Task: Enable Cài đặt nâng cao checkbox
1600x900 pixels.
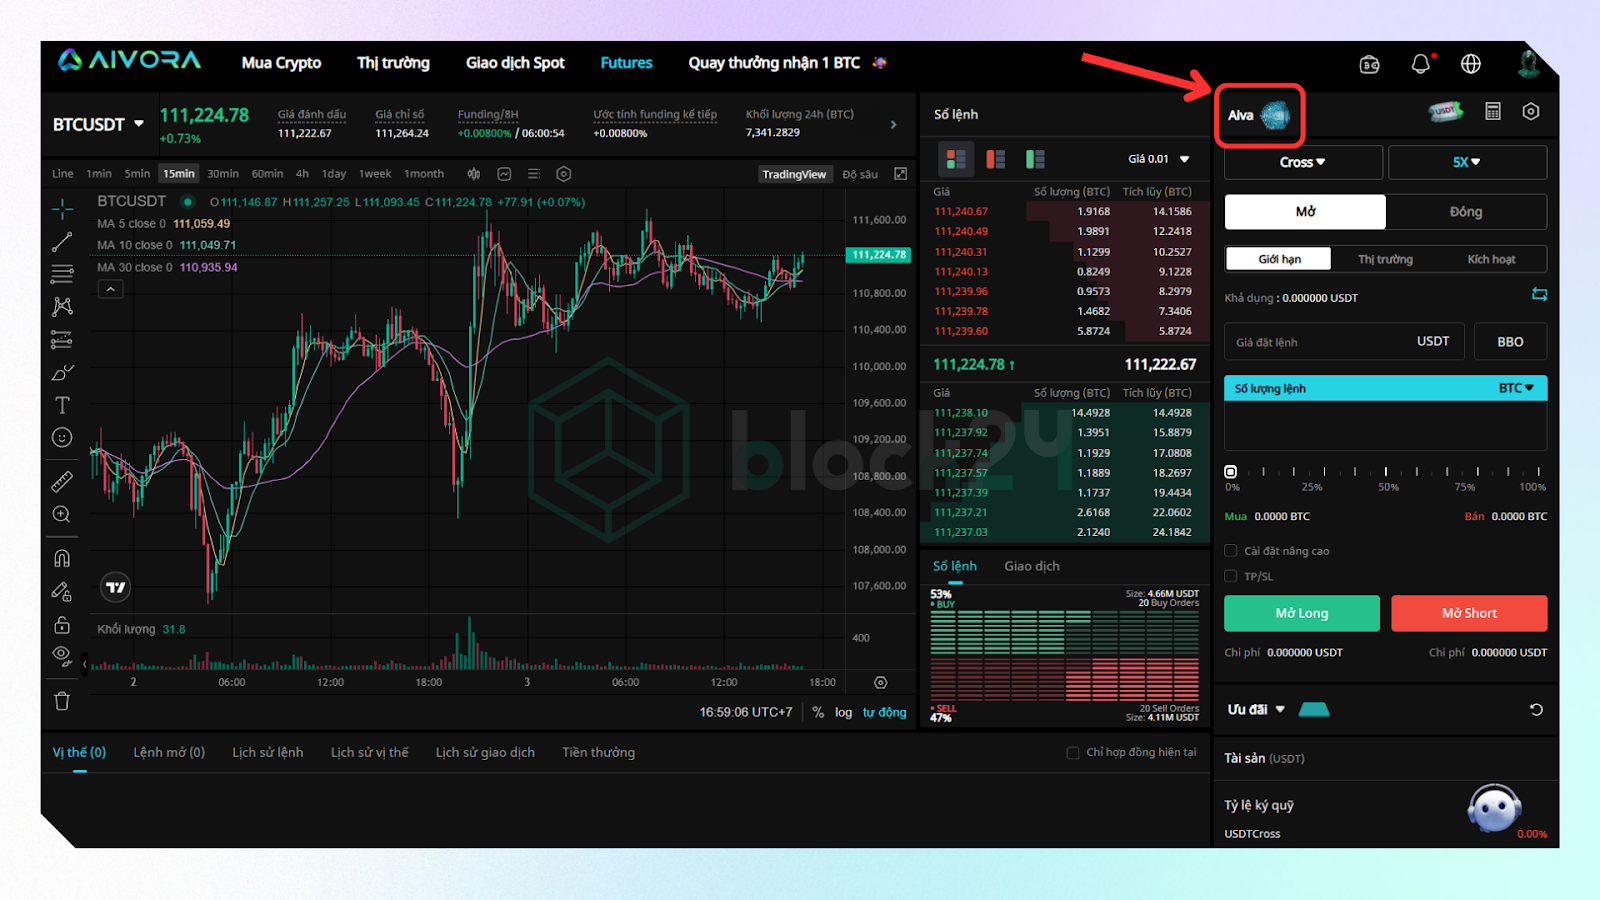Action: (x=1231, y=551)
